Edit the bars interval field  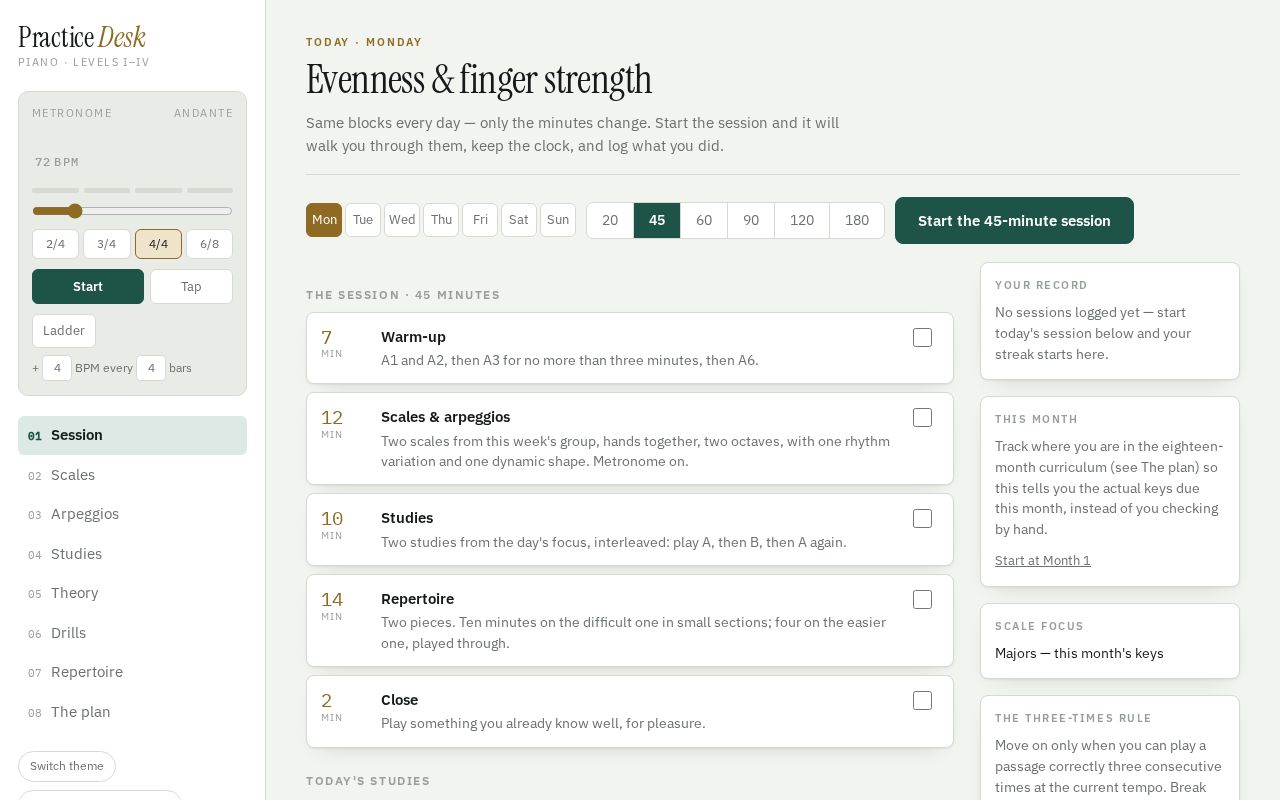click(151, 368)
